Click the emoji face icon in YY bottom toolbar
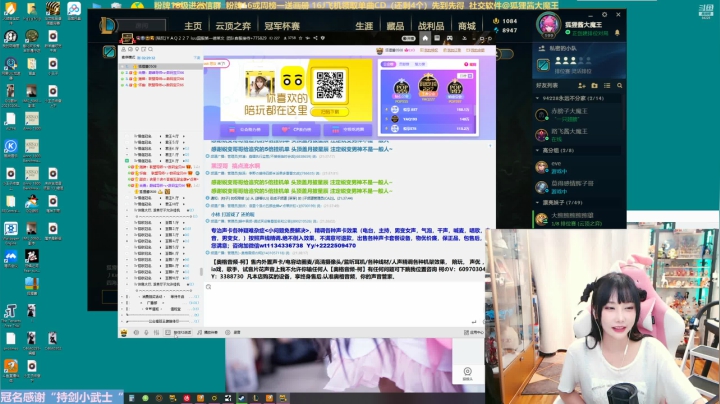Viewport: 720px width, 404px height. (x=136, y=332)
